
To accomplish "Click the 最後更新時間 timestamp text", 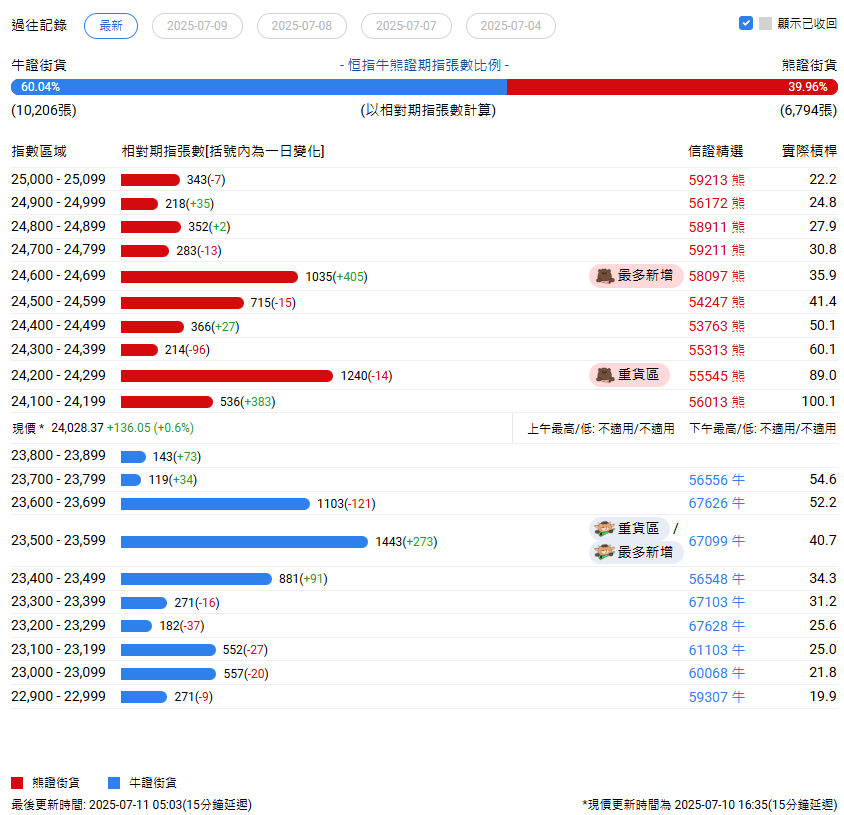I will coord(131,804).
